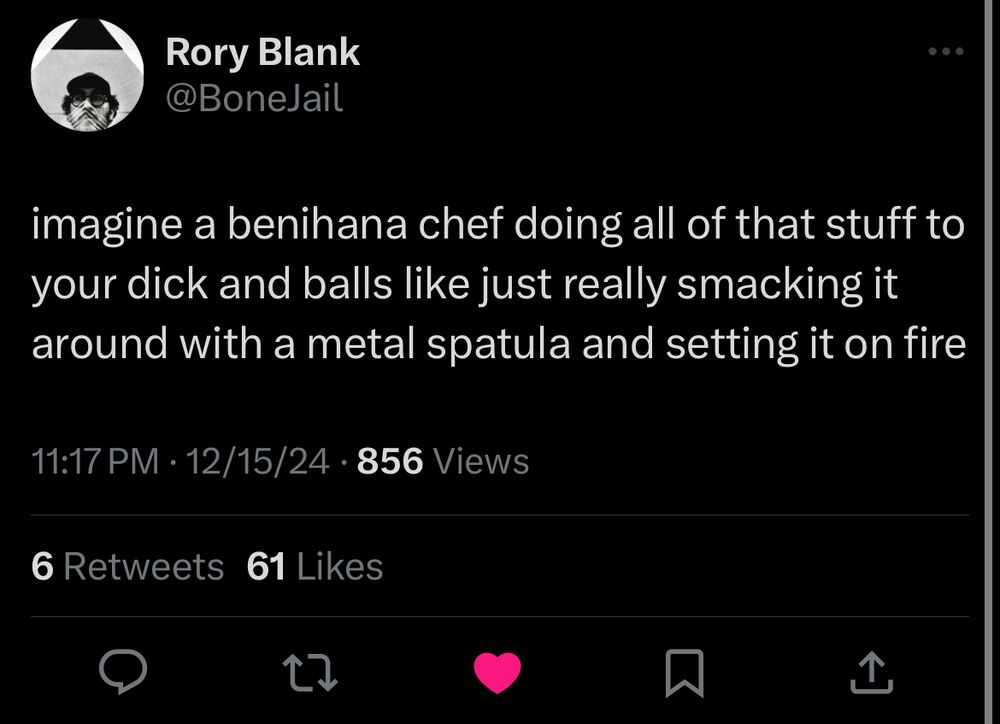Open the @BoneJail handle link
This screenshot has width=1000, height=724.
click(x=254, y=98)
